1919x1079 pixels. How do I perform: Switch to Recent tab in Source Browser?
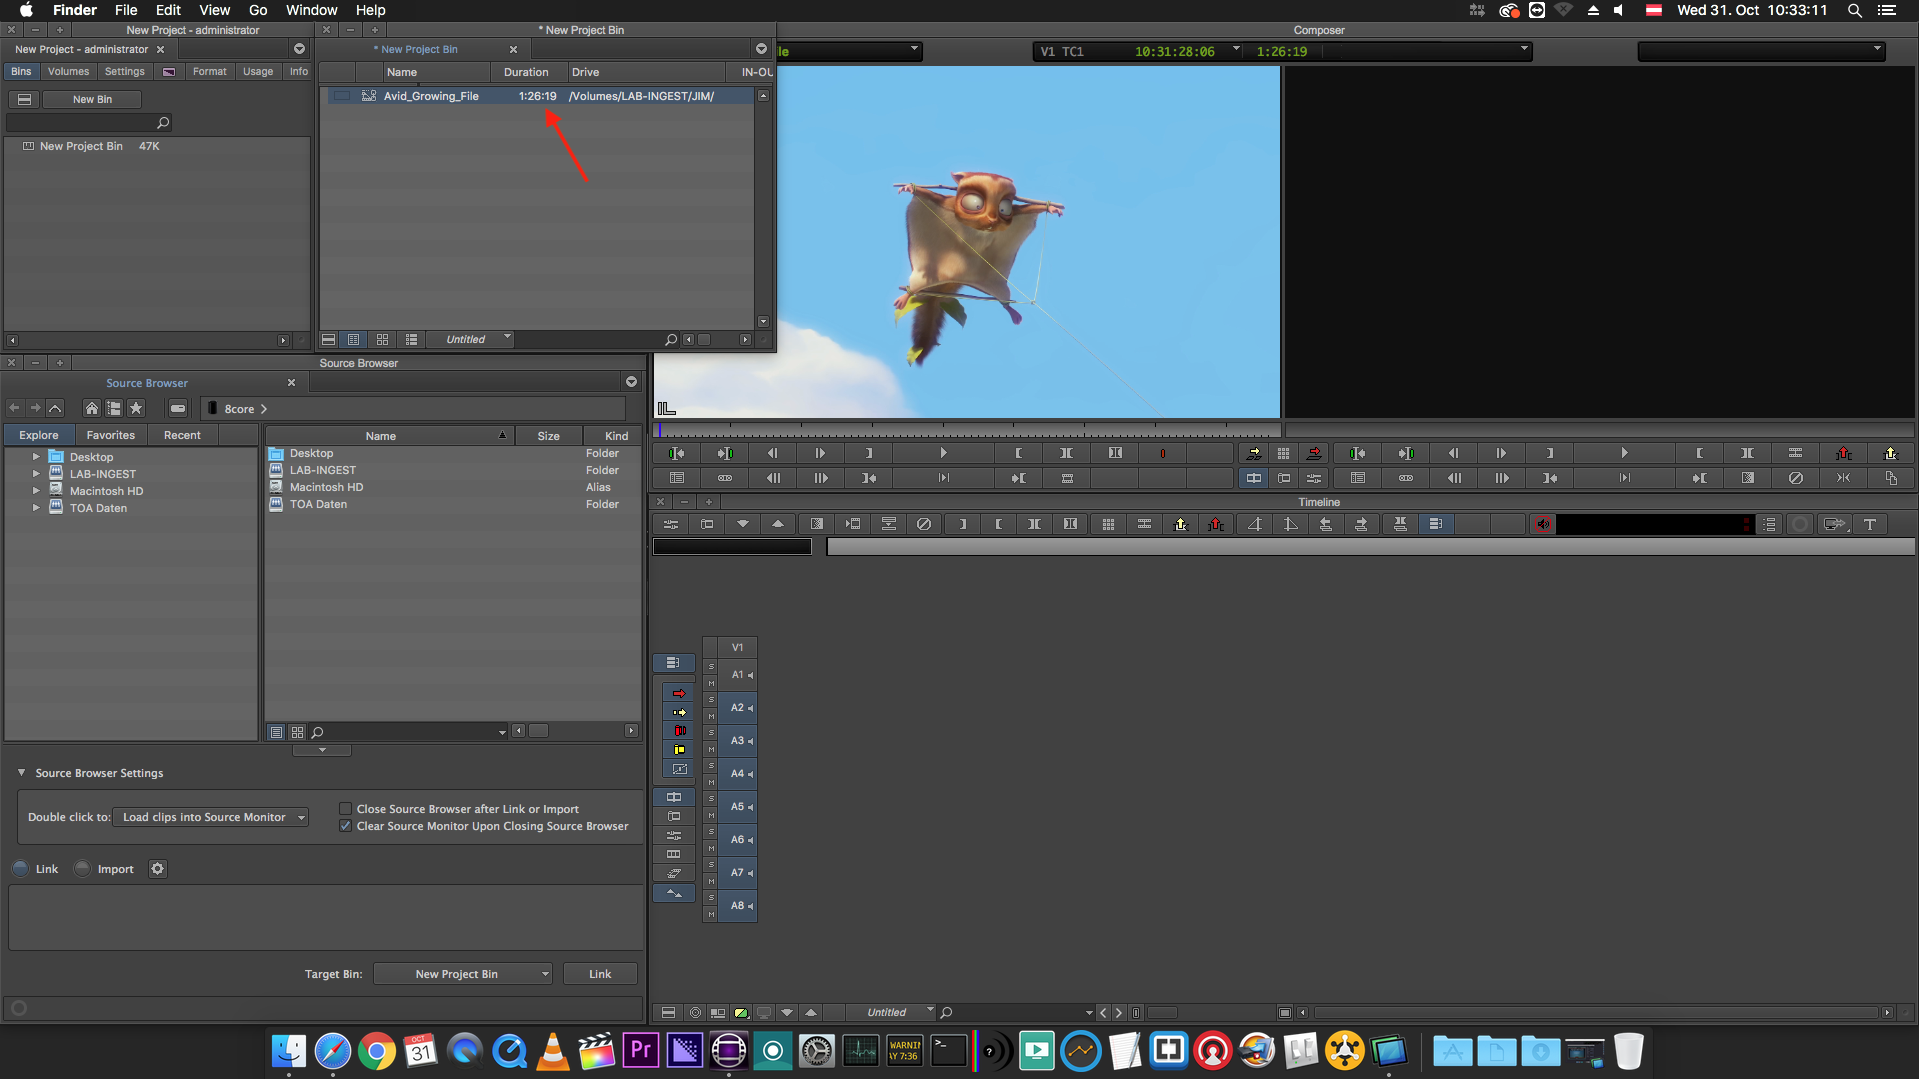(x=182, y=435)
